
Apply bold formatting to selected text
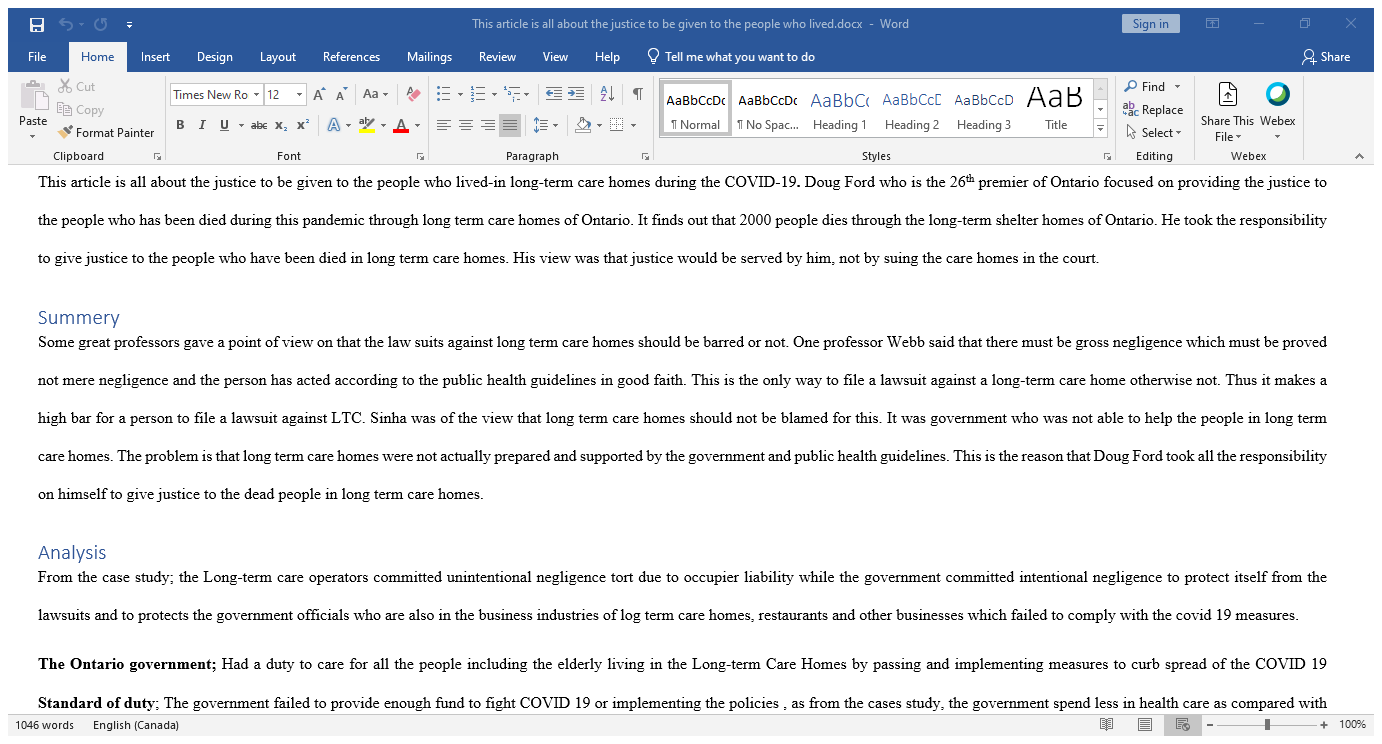(x=180, y=124)
